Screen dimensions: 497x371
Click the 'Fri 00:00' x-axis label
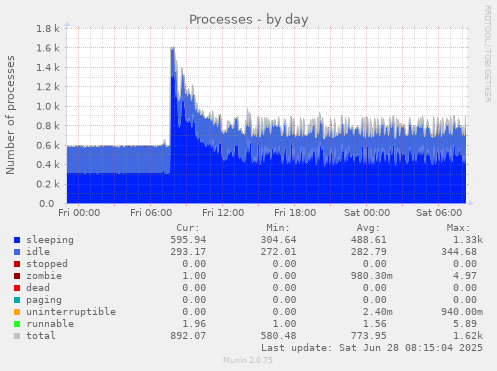[79, 213]
